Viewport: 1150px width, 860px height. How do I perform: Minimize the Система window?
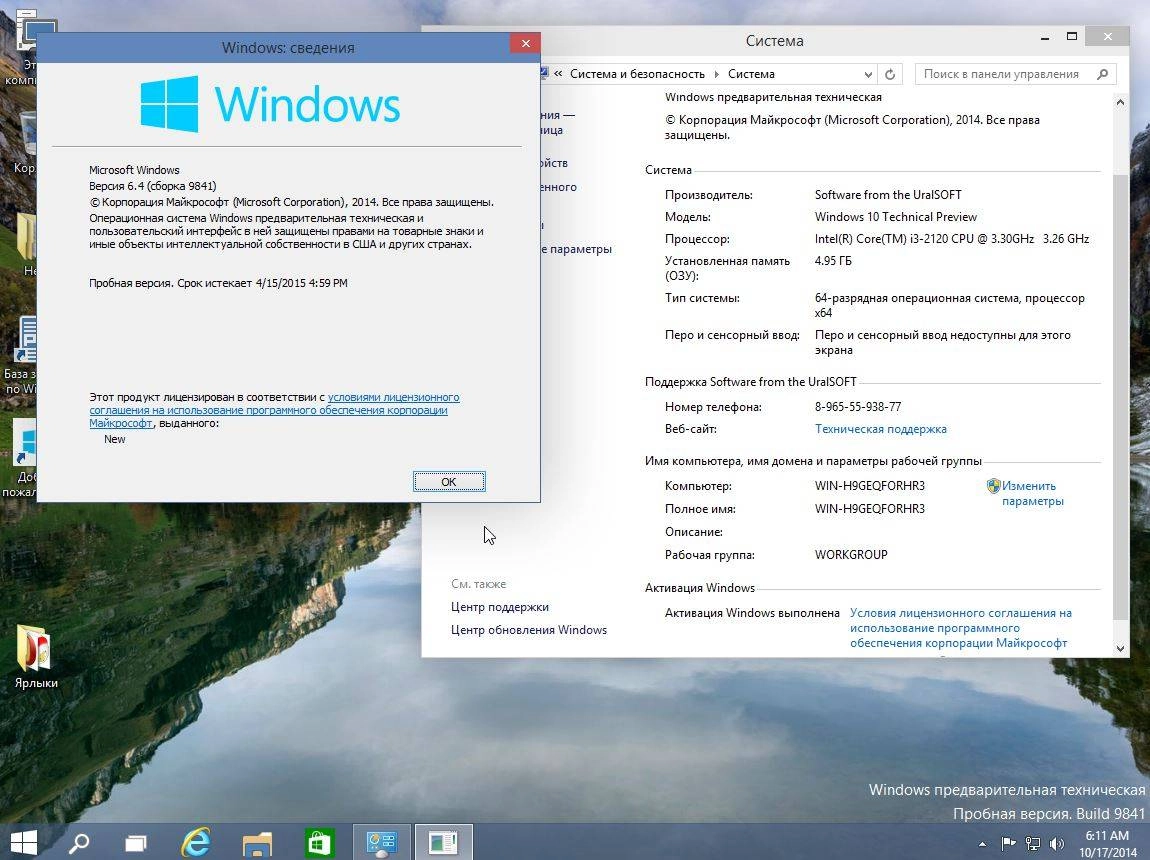(1045, 37)
